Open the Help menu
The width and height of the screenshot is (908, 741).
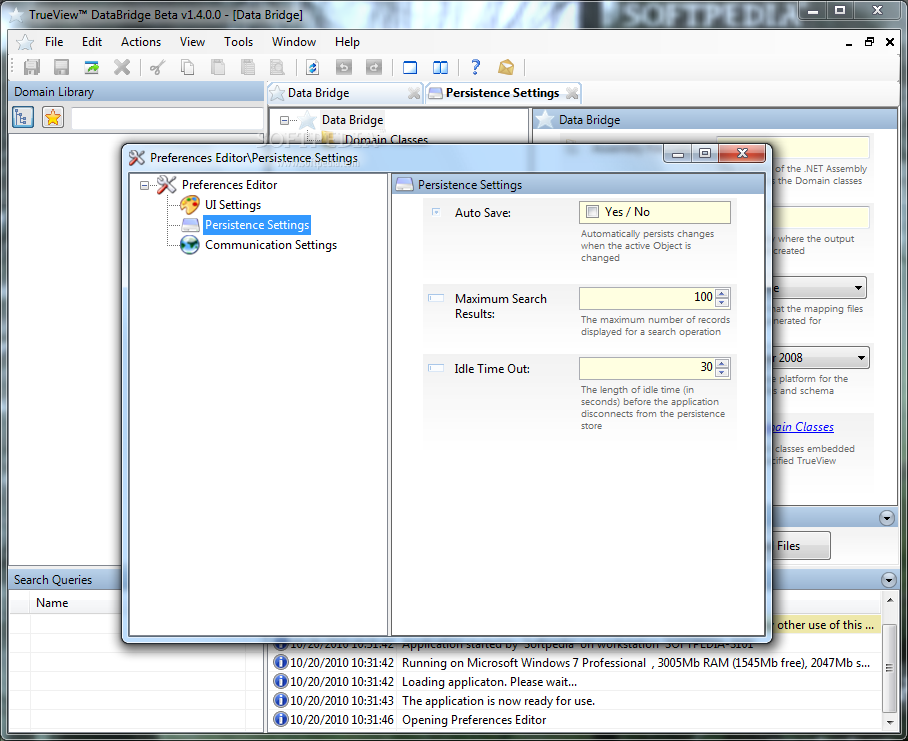(x=347, y=42)
